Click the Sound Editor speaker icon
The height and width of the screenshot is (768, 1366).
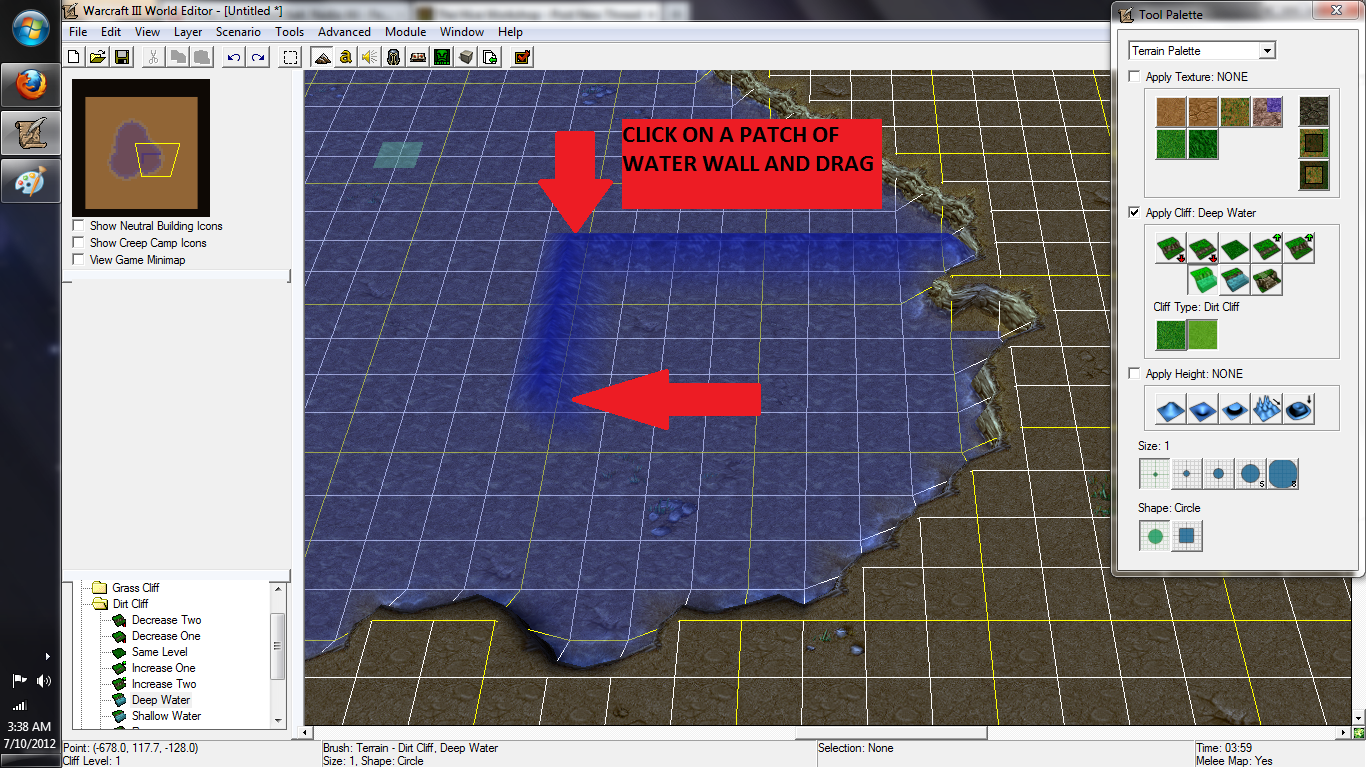click(370, 57)
